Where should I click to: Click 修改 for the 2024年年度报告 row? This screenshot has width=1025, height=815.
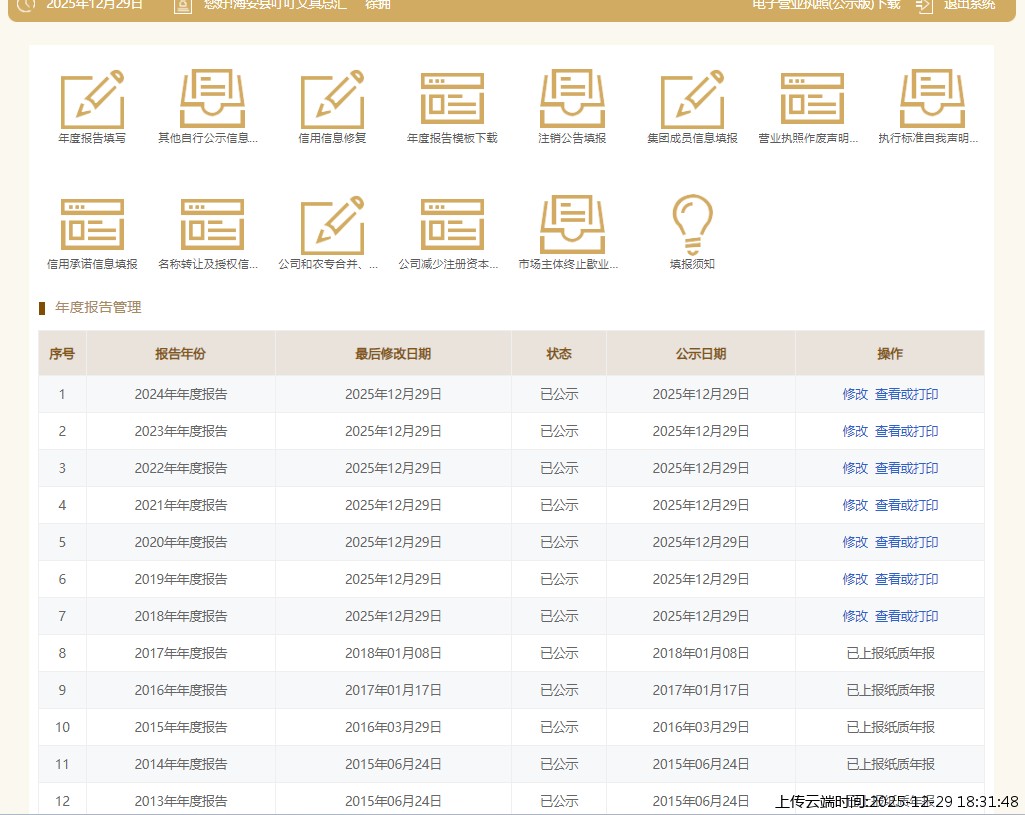pyautogui.click(x=855, y=394)
